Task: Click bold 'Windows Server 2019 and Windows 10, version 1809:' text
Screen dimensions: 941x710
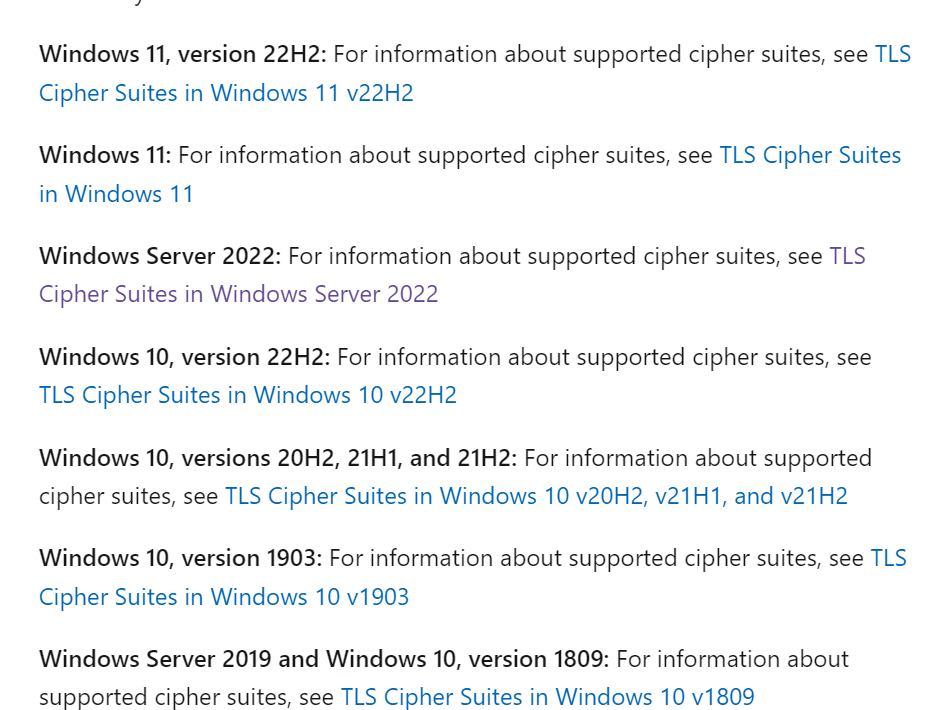Action: tap(324, 659)
